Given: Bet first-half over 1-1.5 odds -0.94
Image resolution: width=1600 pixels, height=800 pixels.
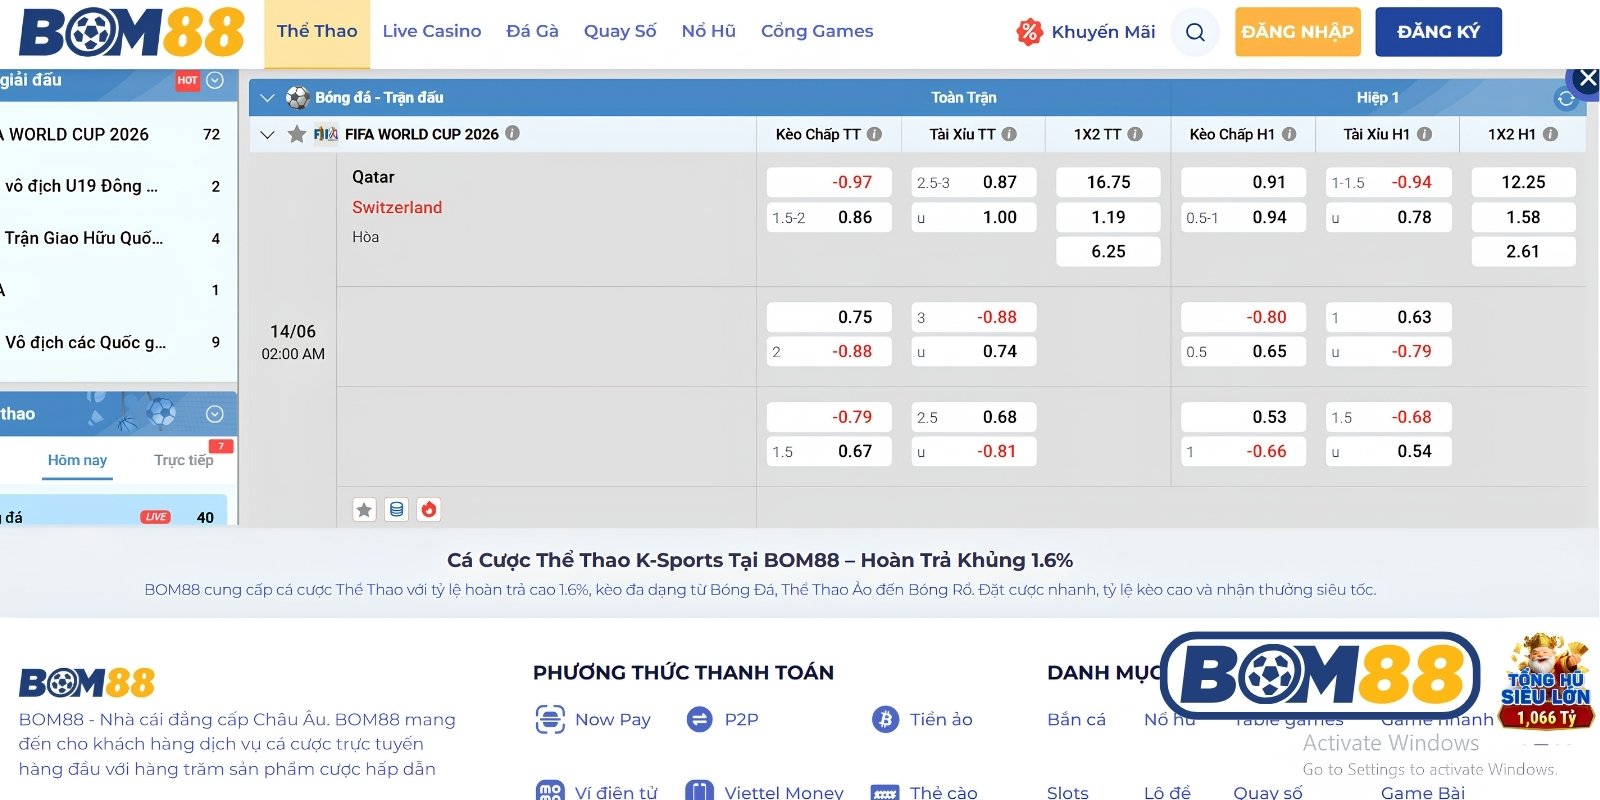Looking at the screenshot, I should pos(1388,182).
